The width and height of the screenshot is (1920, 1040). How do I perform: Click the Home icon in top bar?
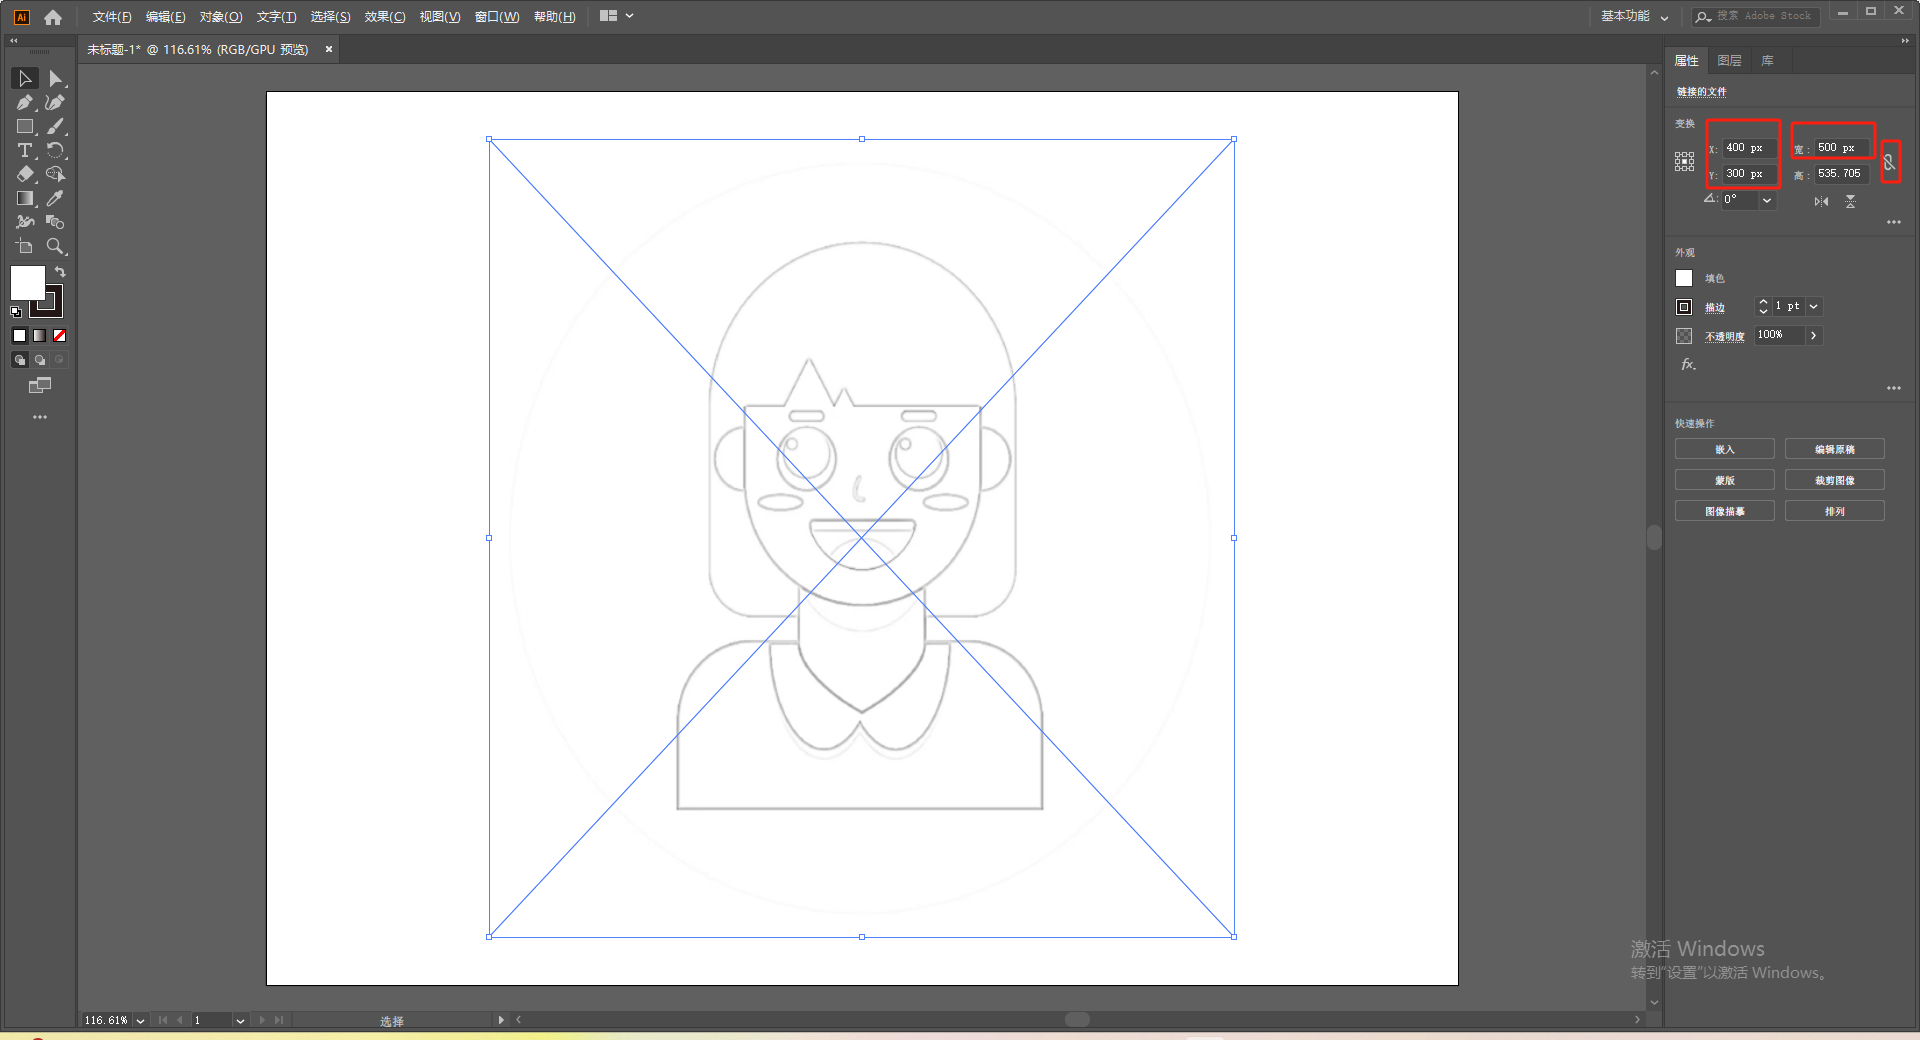pos(53,17)
